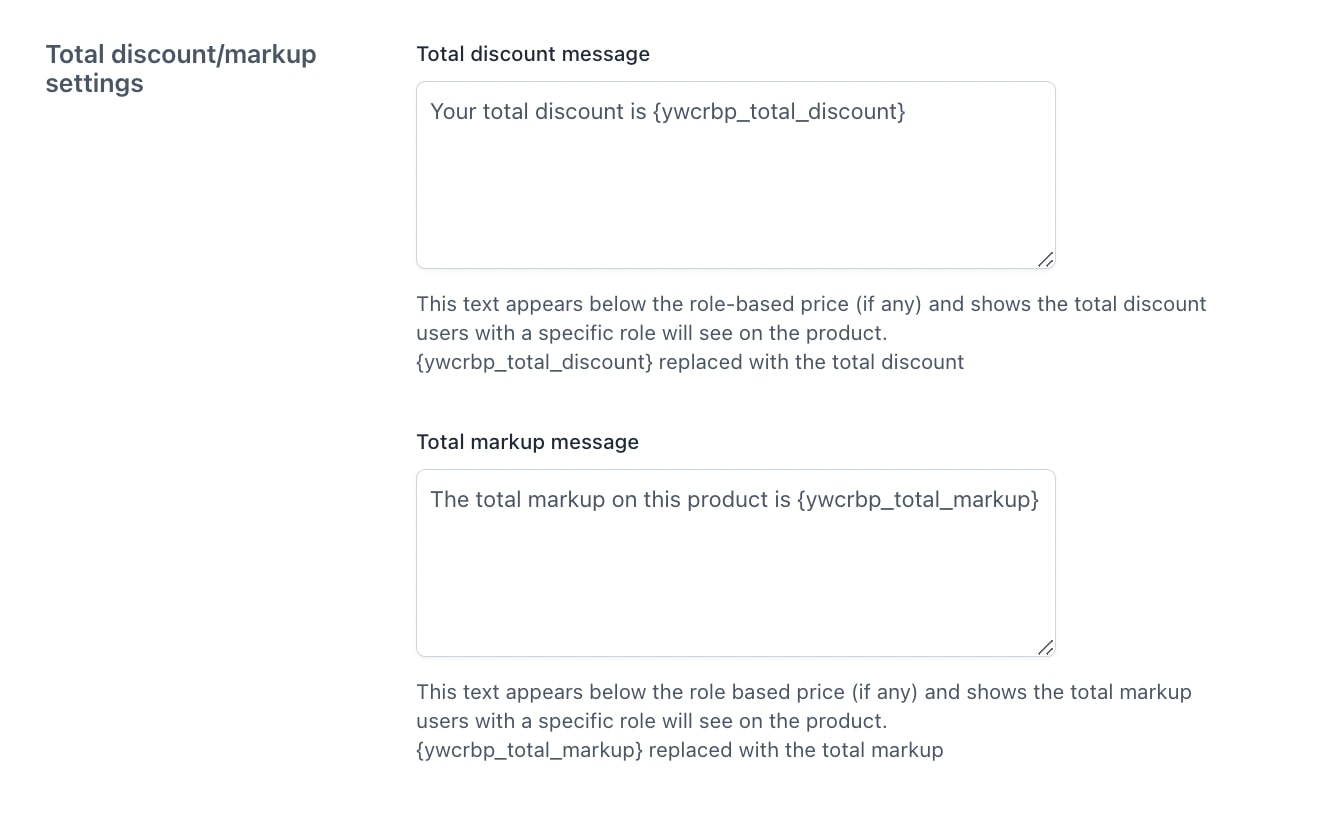The height and width of the screenshot is (838, 1342).
Task: Click the Total discount message text area
Action: [x=735, y=175]
